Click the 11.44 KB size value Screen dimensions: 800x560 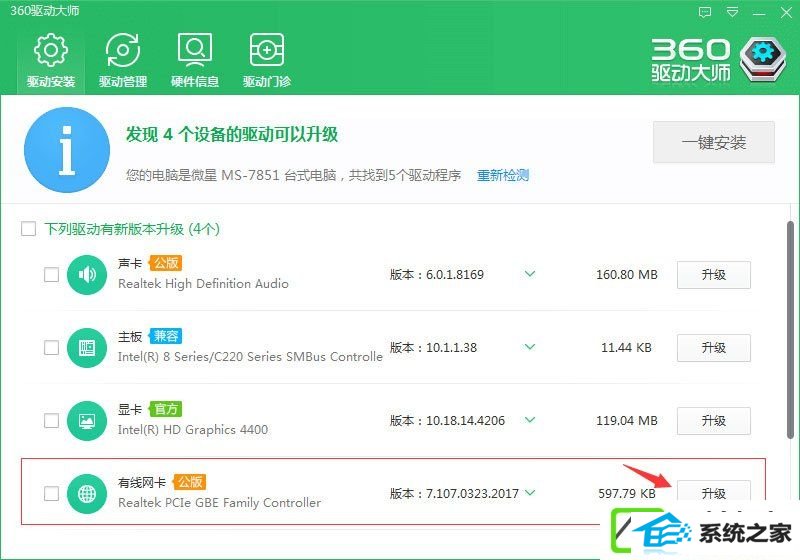(626, 348)
